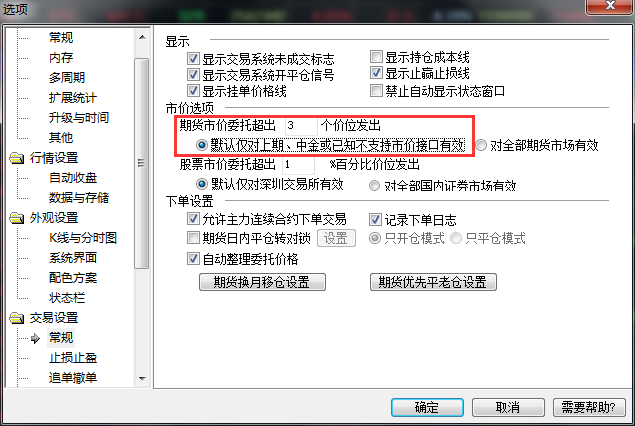Select K线与分时图 in the tree
Image resolution: width=635 pixels, height=426 pixels.
83,238
